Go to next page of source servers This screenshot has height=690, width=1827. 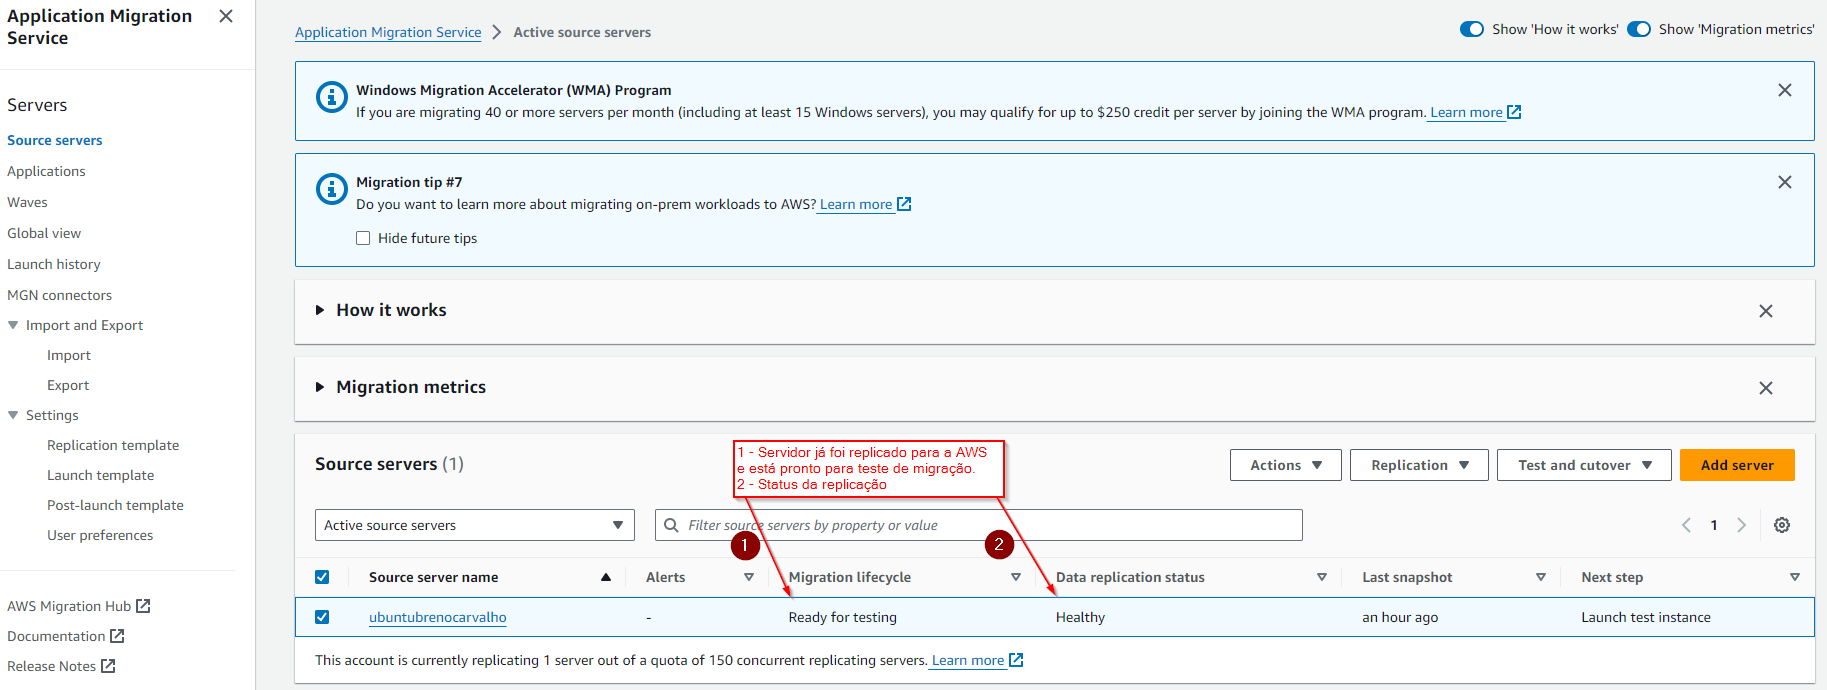(1741, 525)
